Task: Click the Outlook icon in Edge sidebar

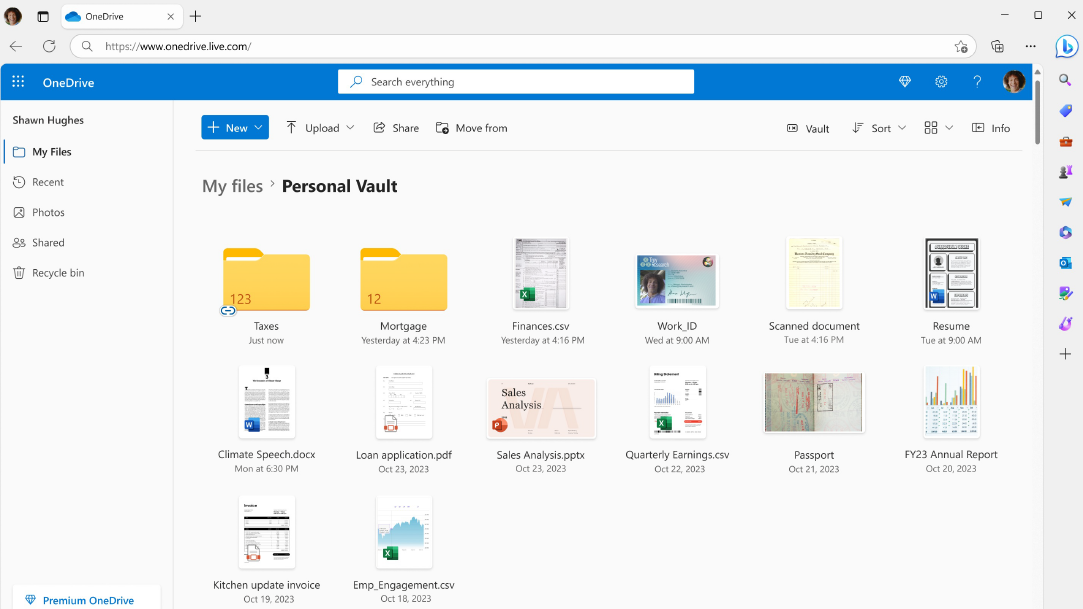Action: pyautogui.click(x=1066, y=263)
